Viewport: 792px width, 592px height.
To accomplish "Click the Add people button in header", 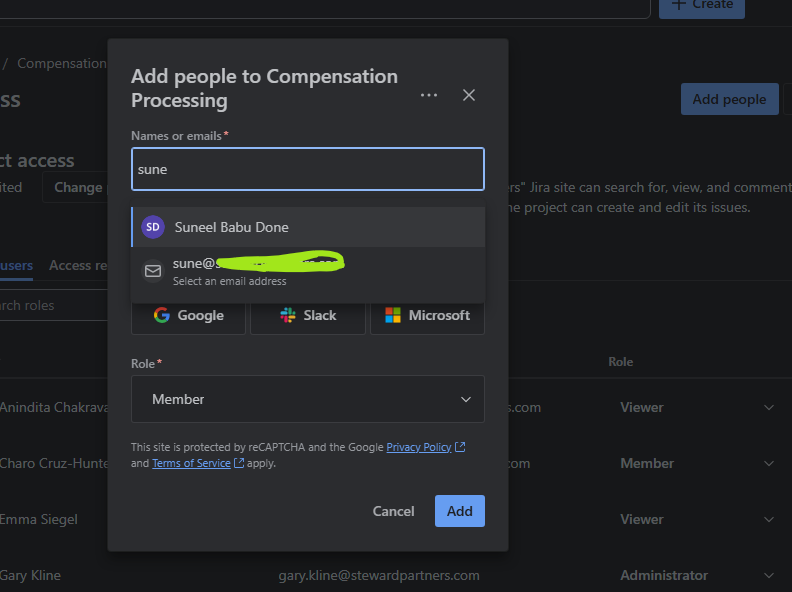I will pos(729,99).
